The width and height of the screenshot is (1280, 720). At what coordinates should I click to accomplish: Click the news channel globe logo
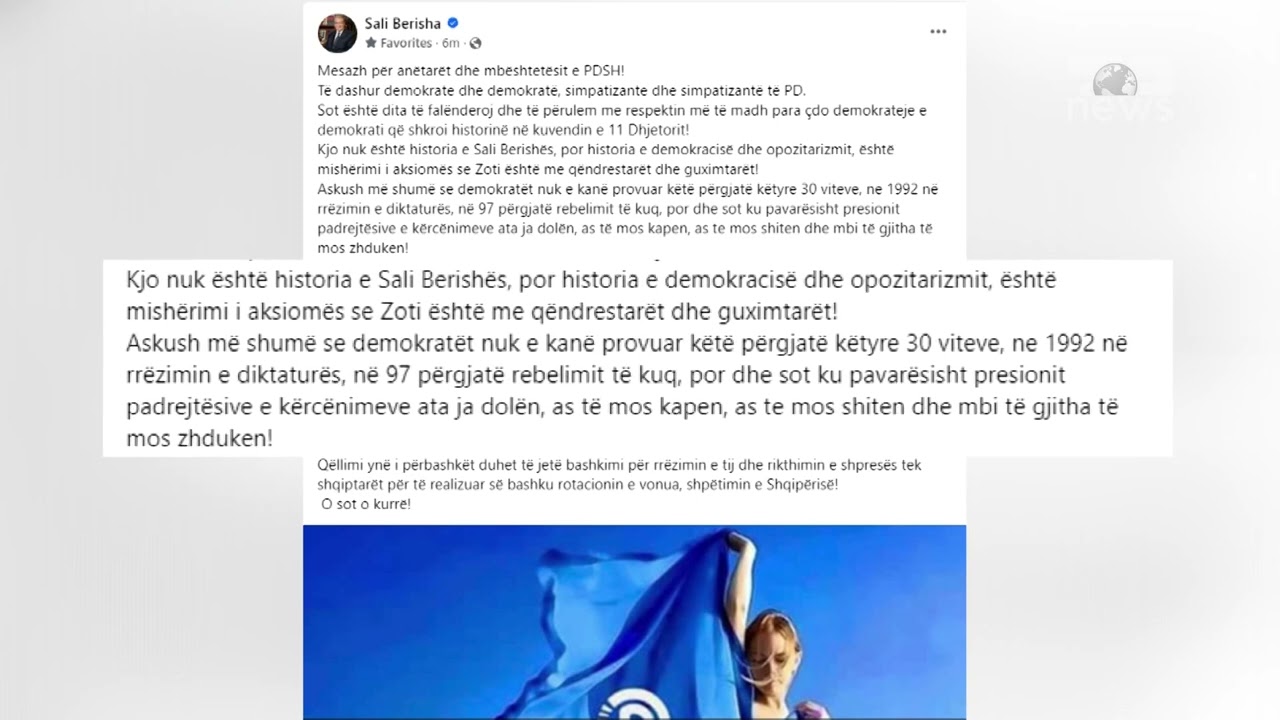tap(1115, 80)
